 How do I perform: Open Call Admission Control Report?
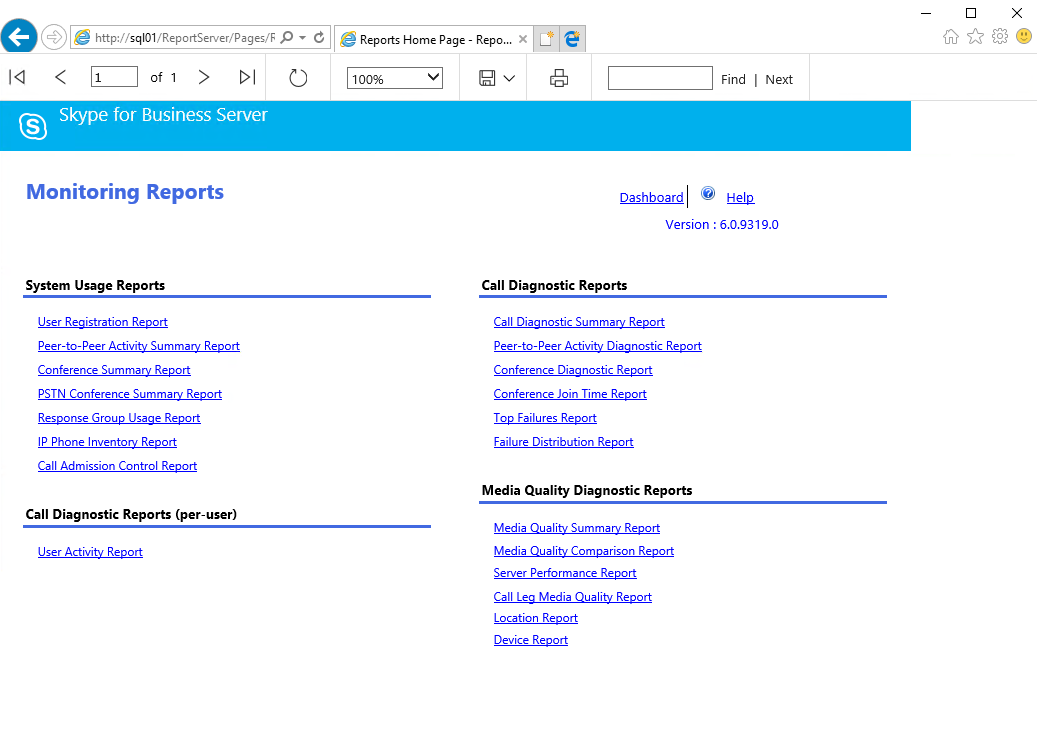pyautogui.click(x=117, y=466)
